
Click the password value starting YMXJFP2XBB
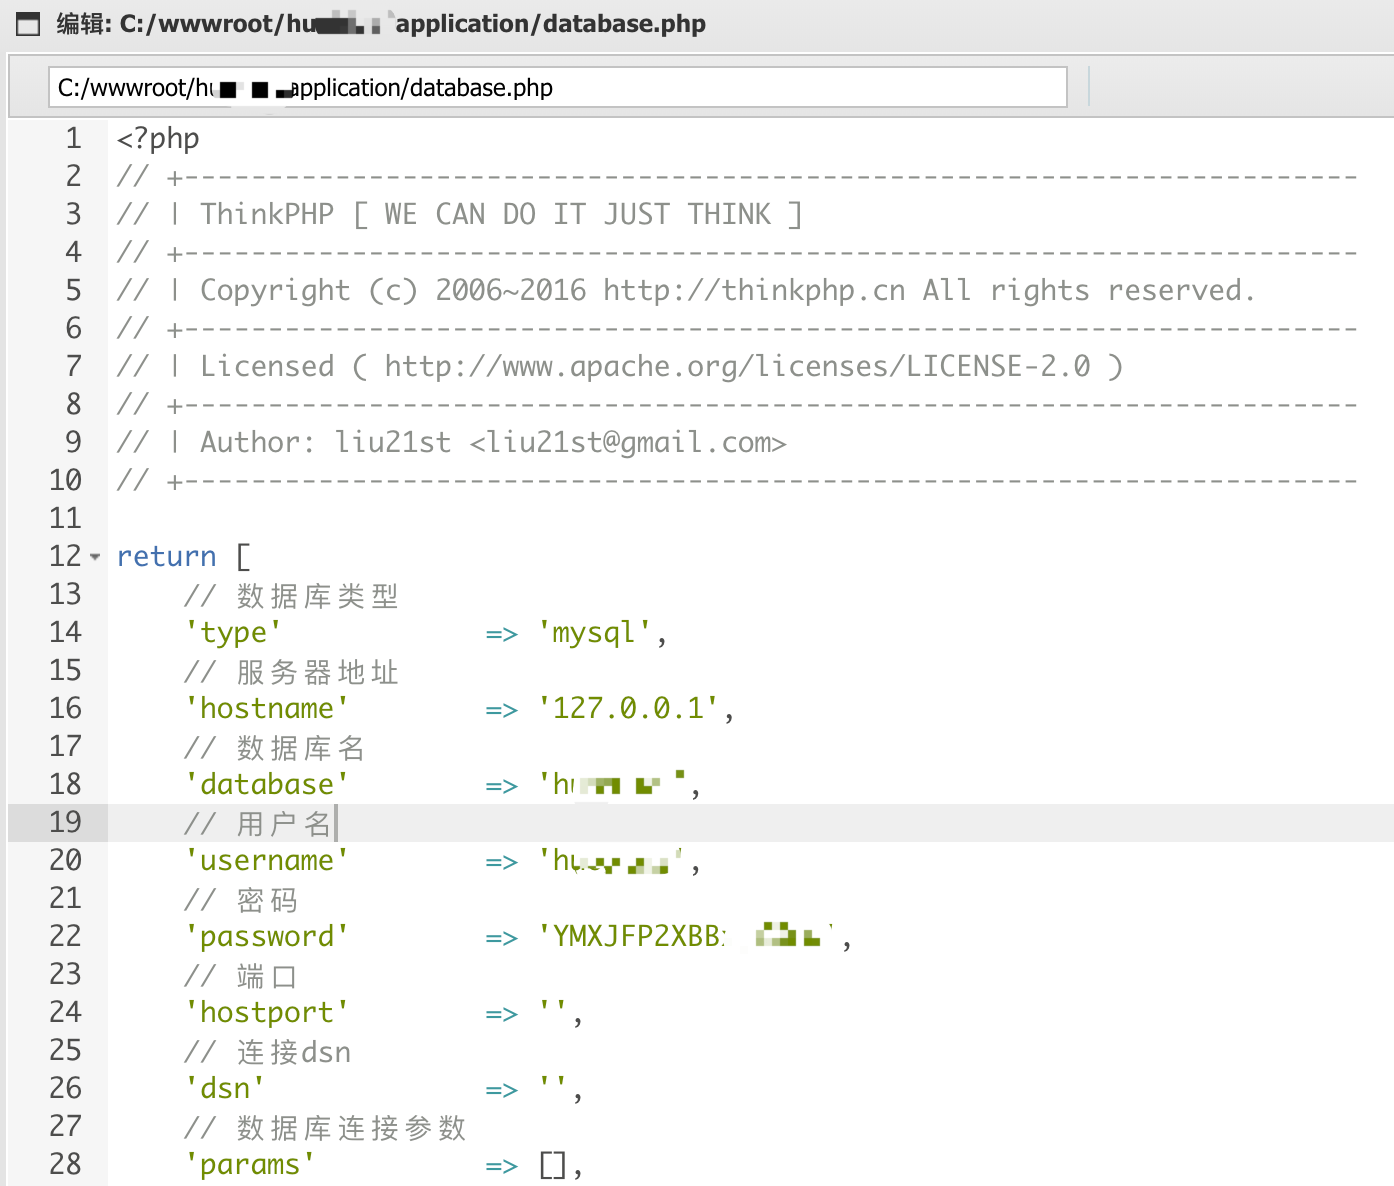[x=687, y=936]
